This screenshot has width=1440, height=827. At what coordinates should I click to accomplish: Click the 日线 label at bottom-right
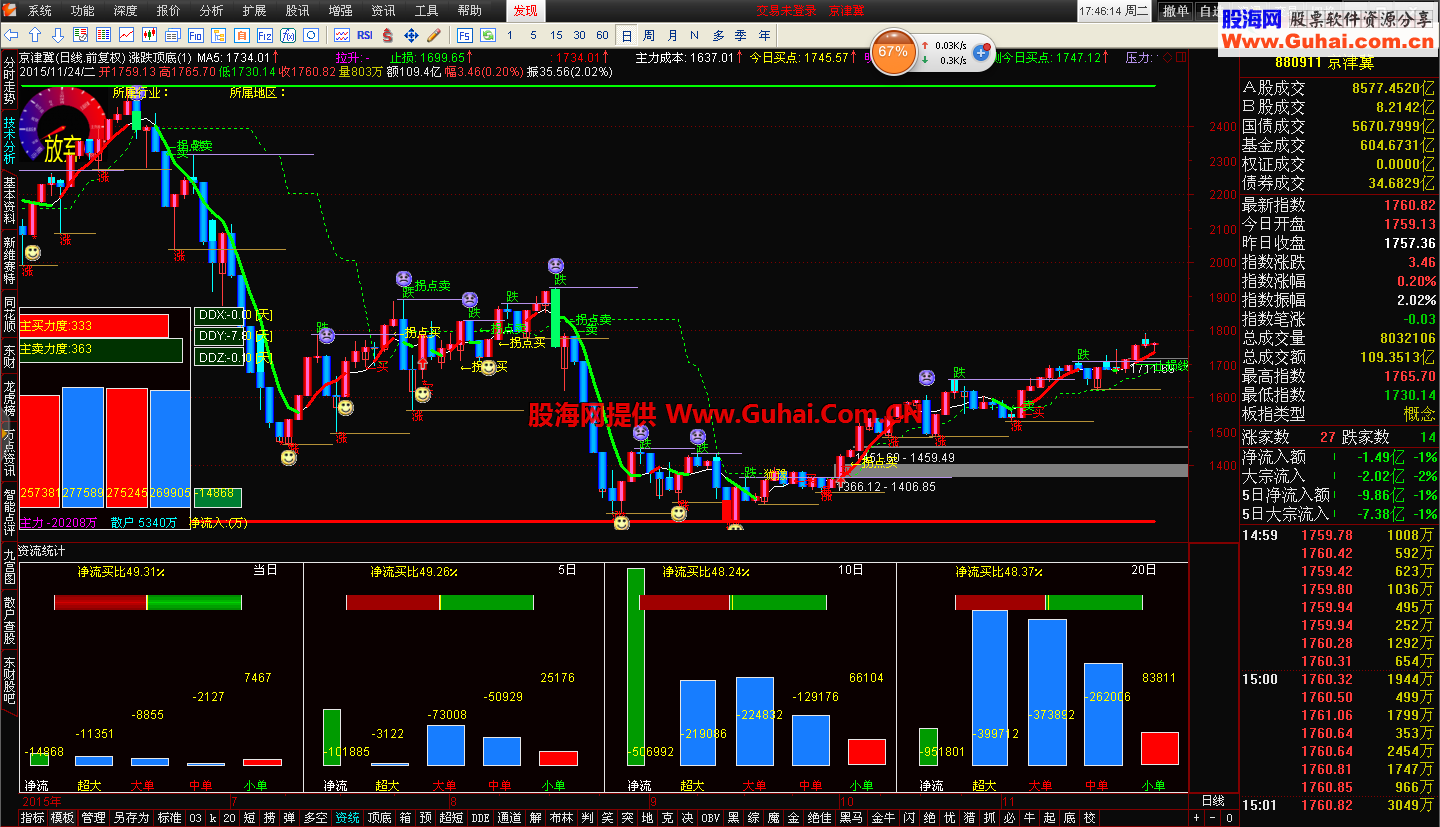1212,801
